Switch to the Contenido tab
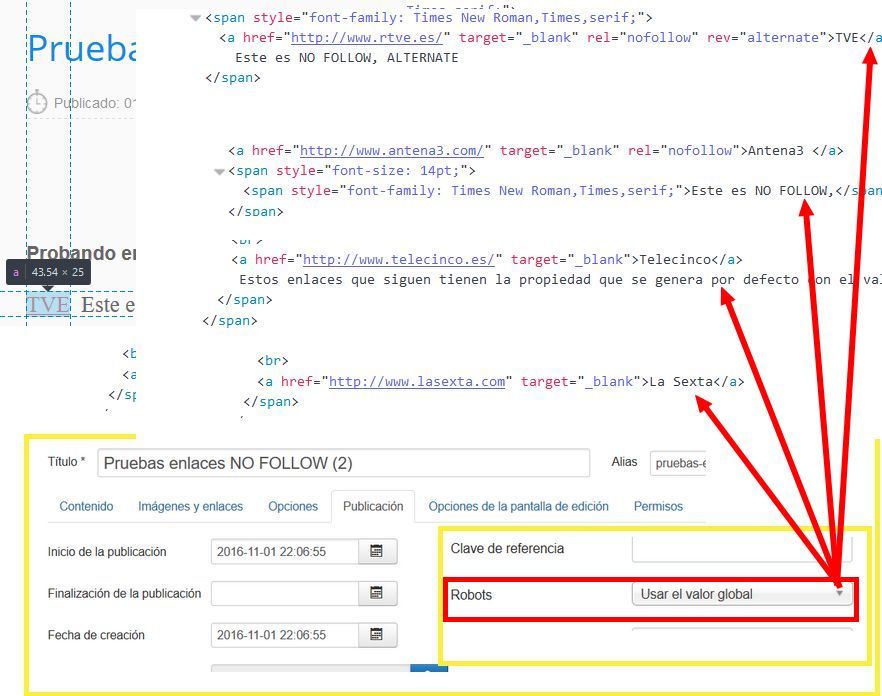The image size is (882, 696). tap(86, 506)
